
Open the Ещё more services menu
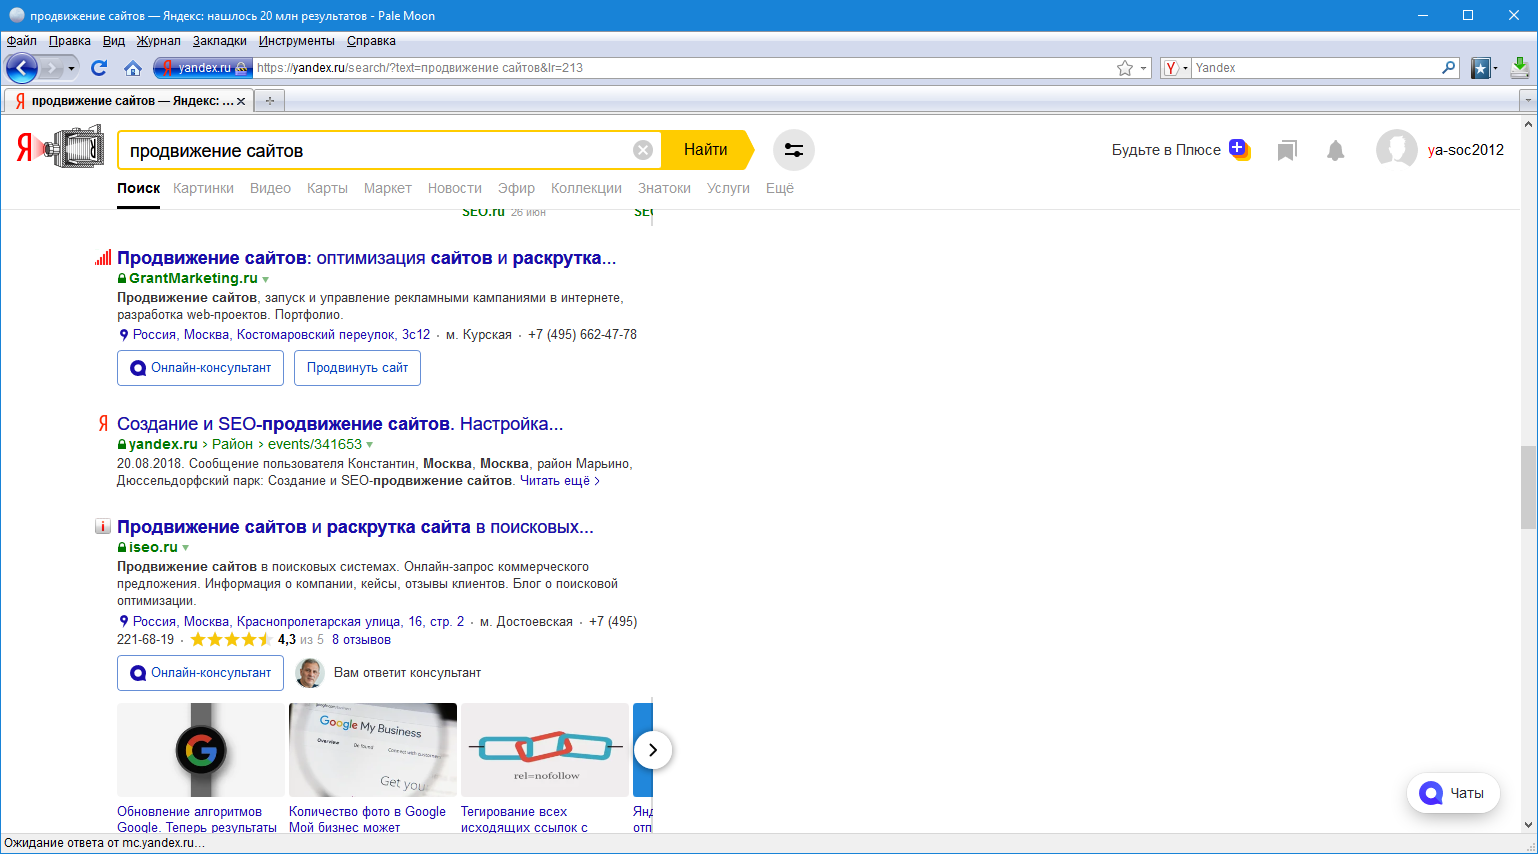click(780, 188)
